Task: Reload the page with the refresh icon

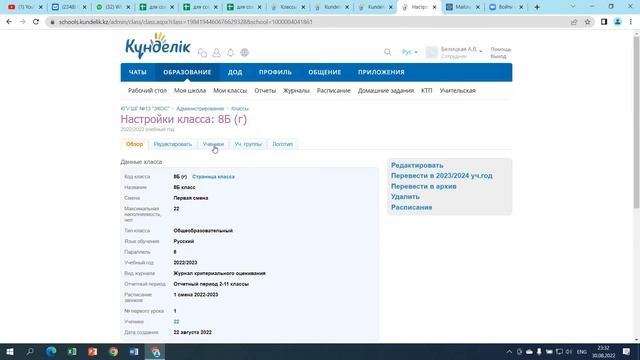Action: click(36, 22)
